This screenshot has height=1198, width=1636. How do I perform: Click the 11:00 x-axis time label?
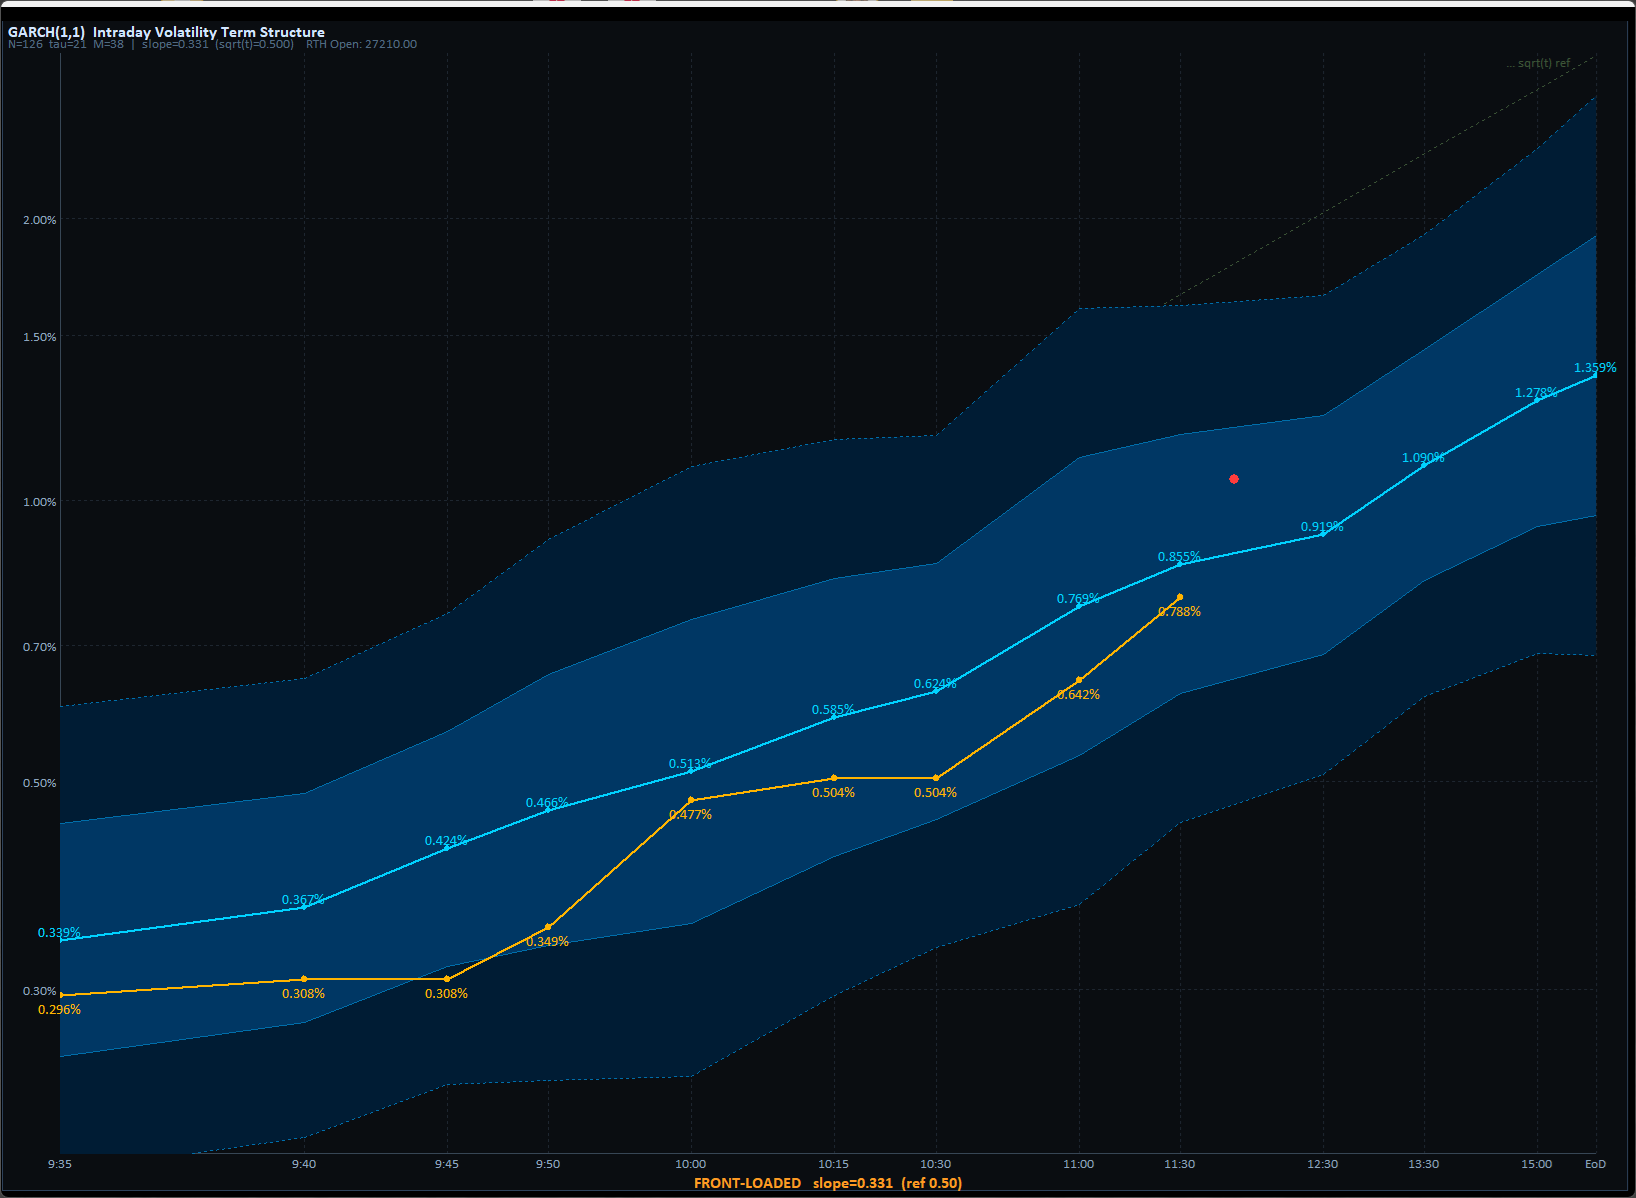coord(1079,1164)
